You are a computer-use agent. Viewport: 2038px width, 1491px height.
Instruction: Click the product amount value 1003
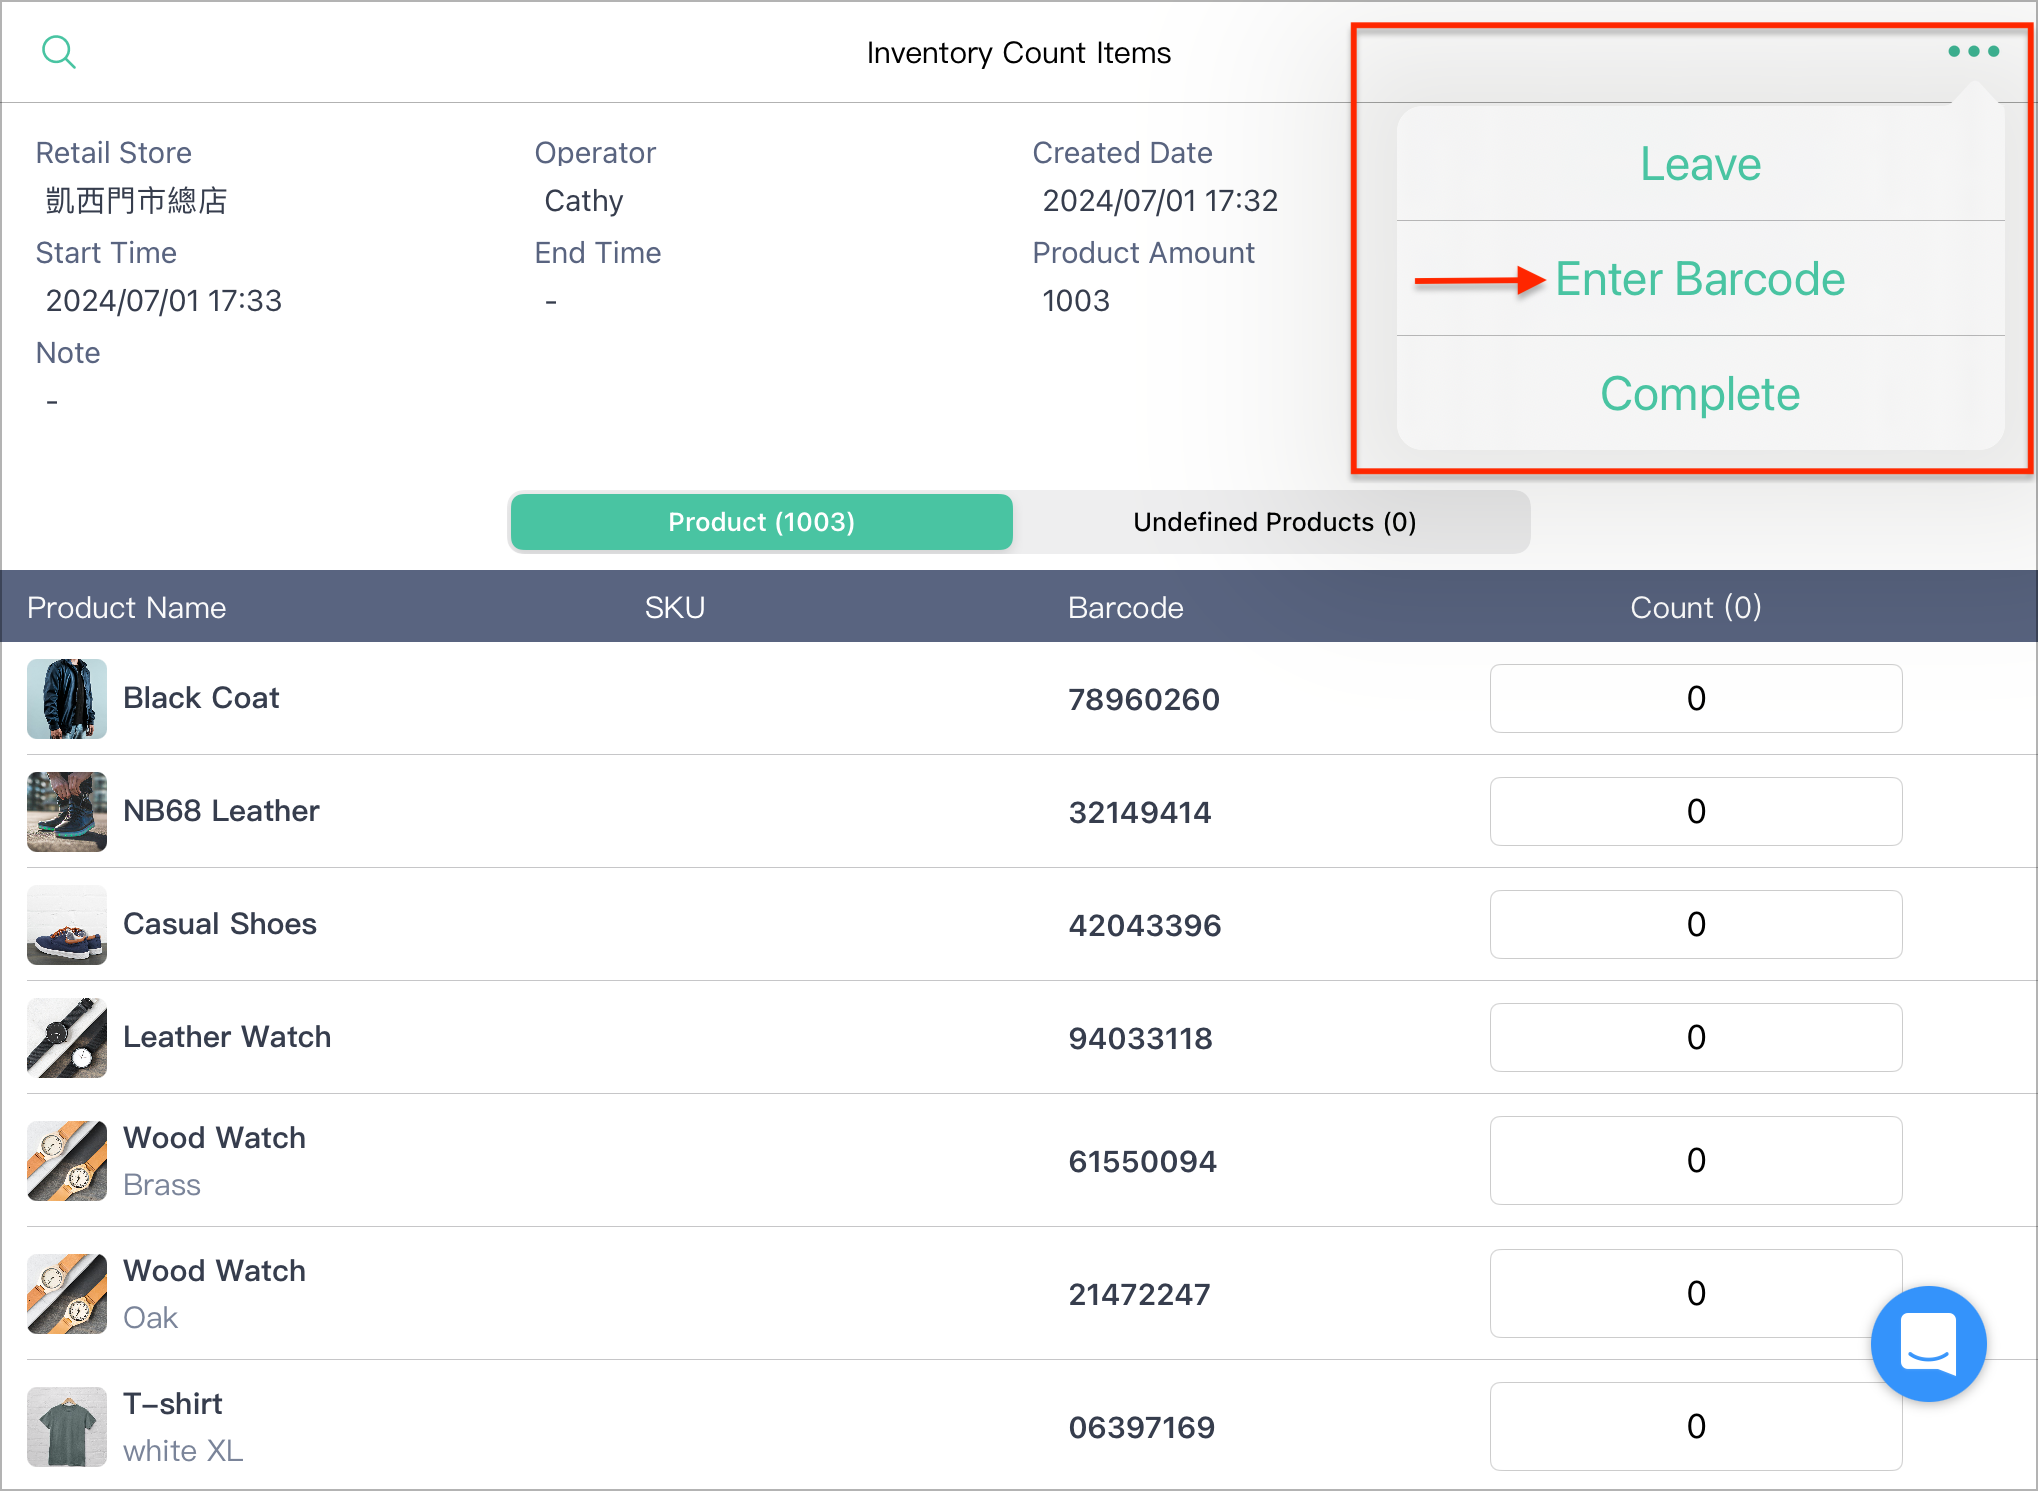point(1076,301)
